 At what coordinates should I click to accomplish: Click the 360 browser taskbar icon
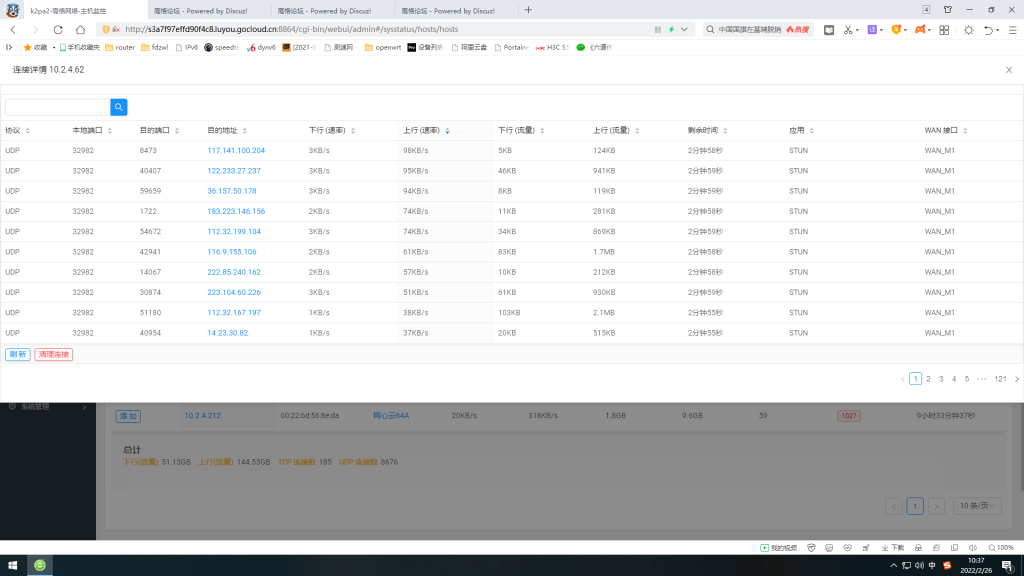[40, 566]
